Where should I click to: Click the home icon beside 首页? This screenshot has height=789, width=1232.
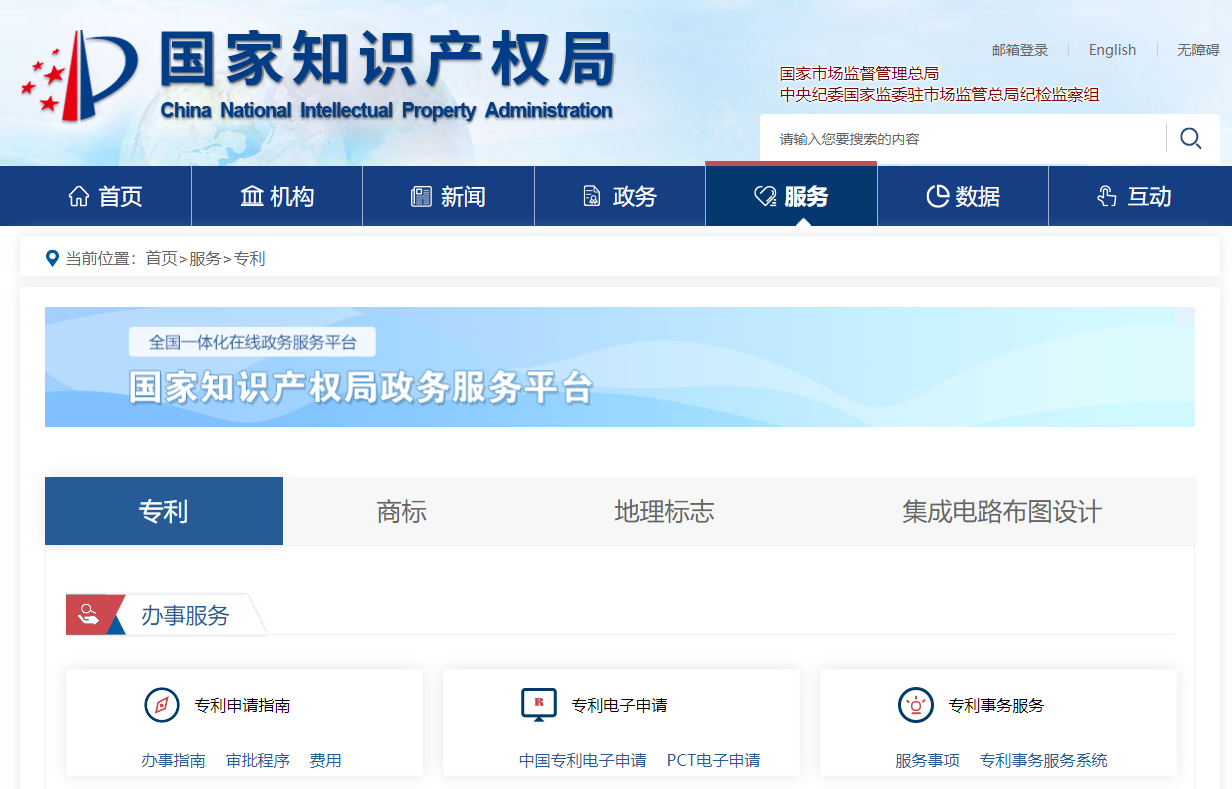pyautogui.click(x=79, y=196)
